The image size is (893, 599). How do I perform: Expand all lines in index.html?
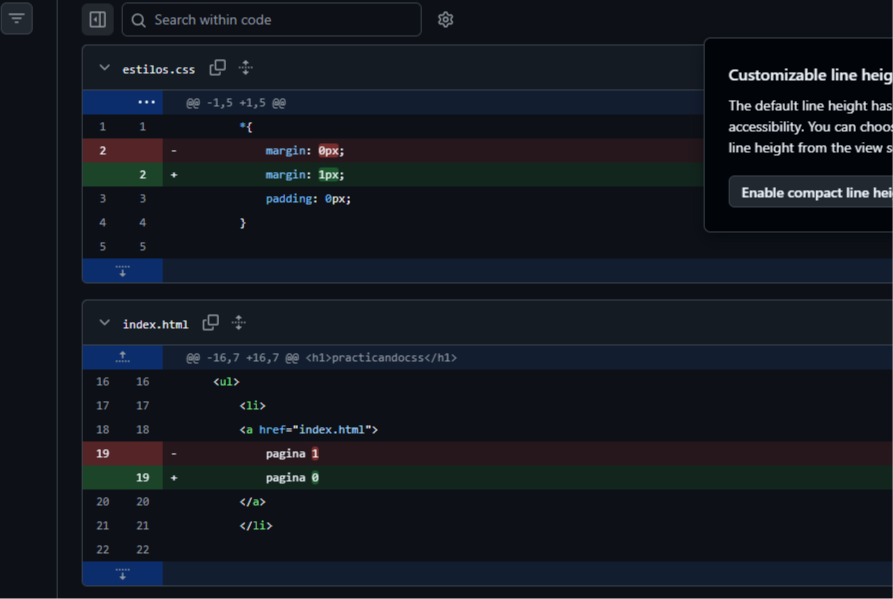tap(239, 323)
